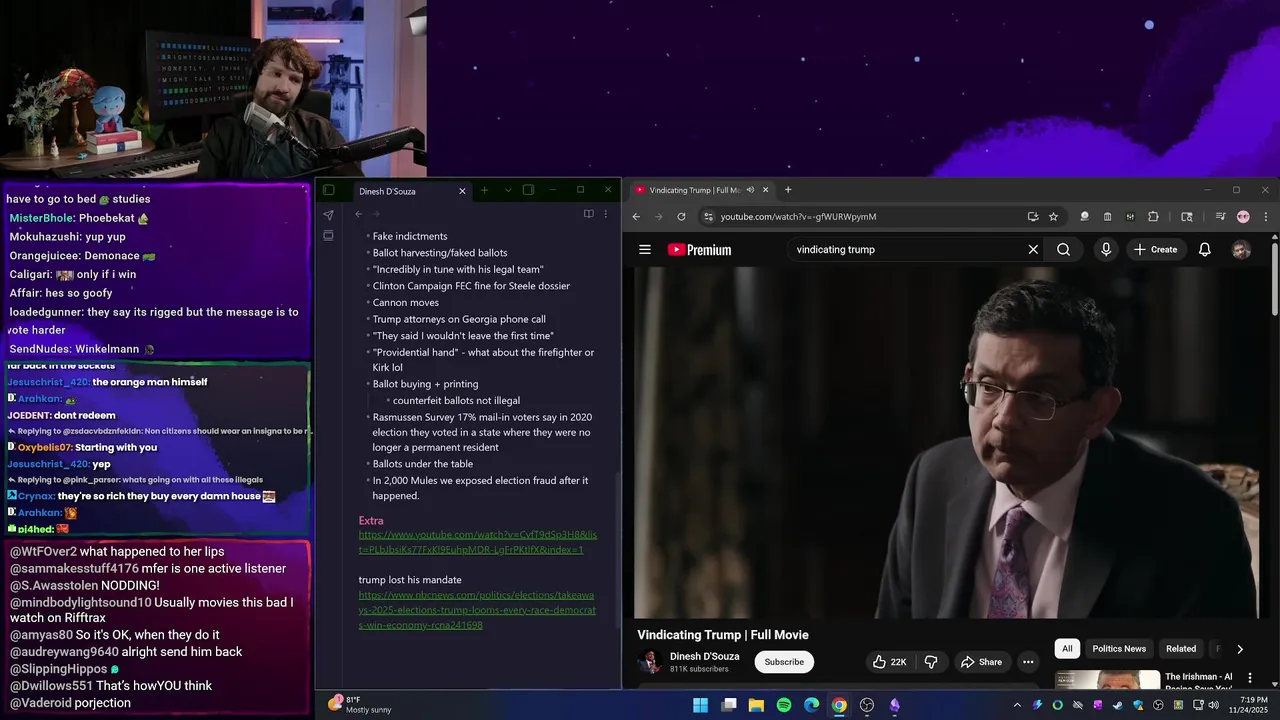This screenshot has width=1280, height=720.
Task: Show more filter chips with right arrow
Action: [x=1240, y=649]
